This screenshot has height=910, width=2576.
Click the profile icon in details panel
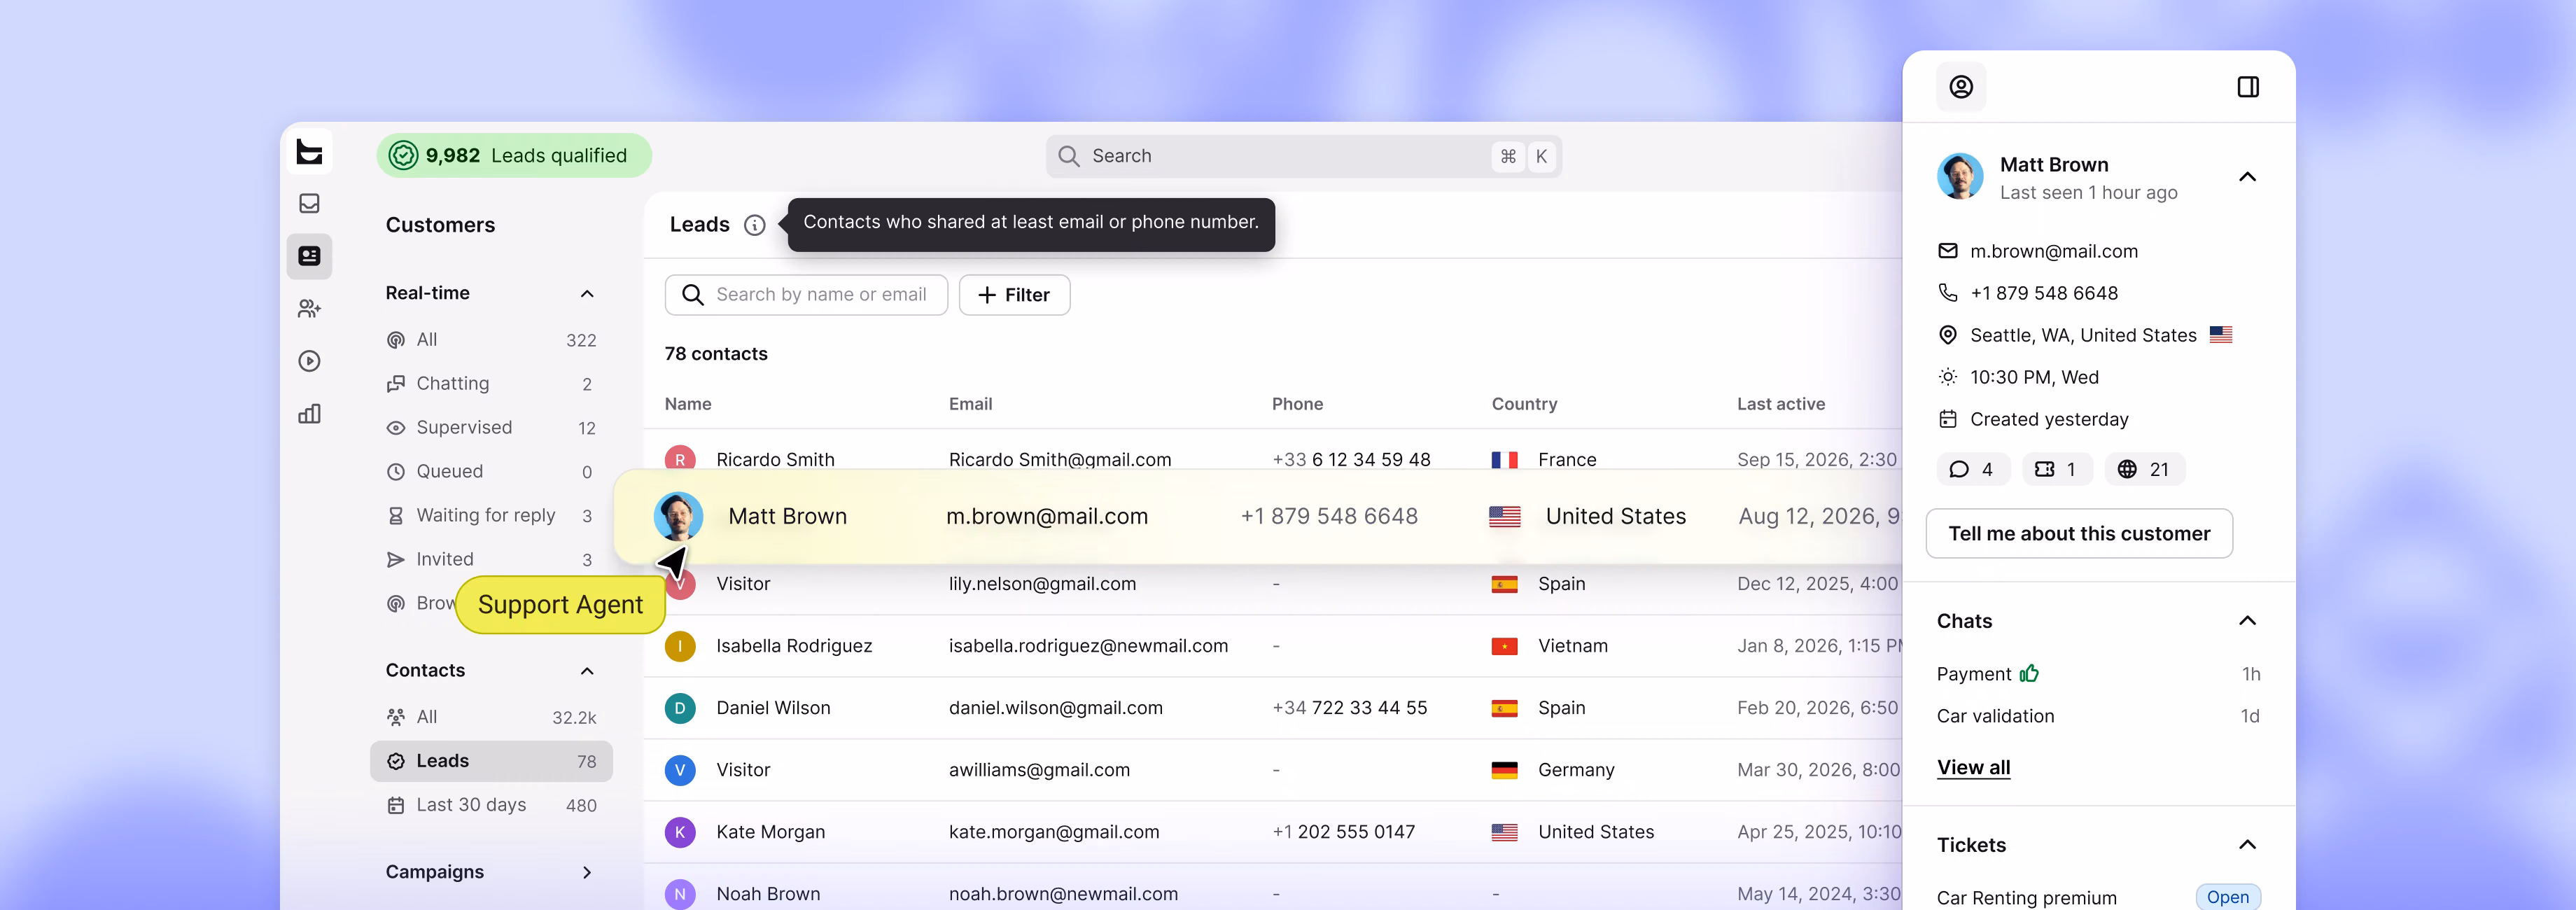(1961, 87)
